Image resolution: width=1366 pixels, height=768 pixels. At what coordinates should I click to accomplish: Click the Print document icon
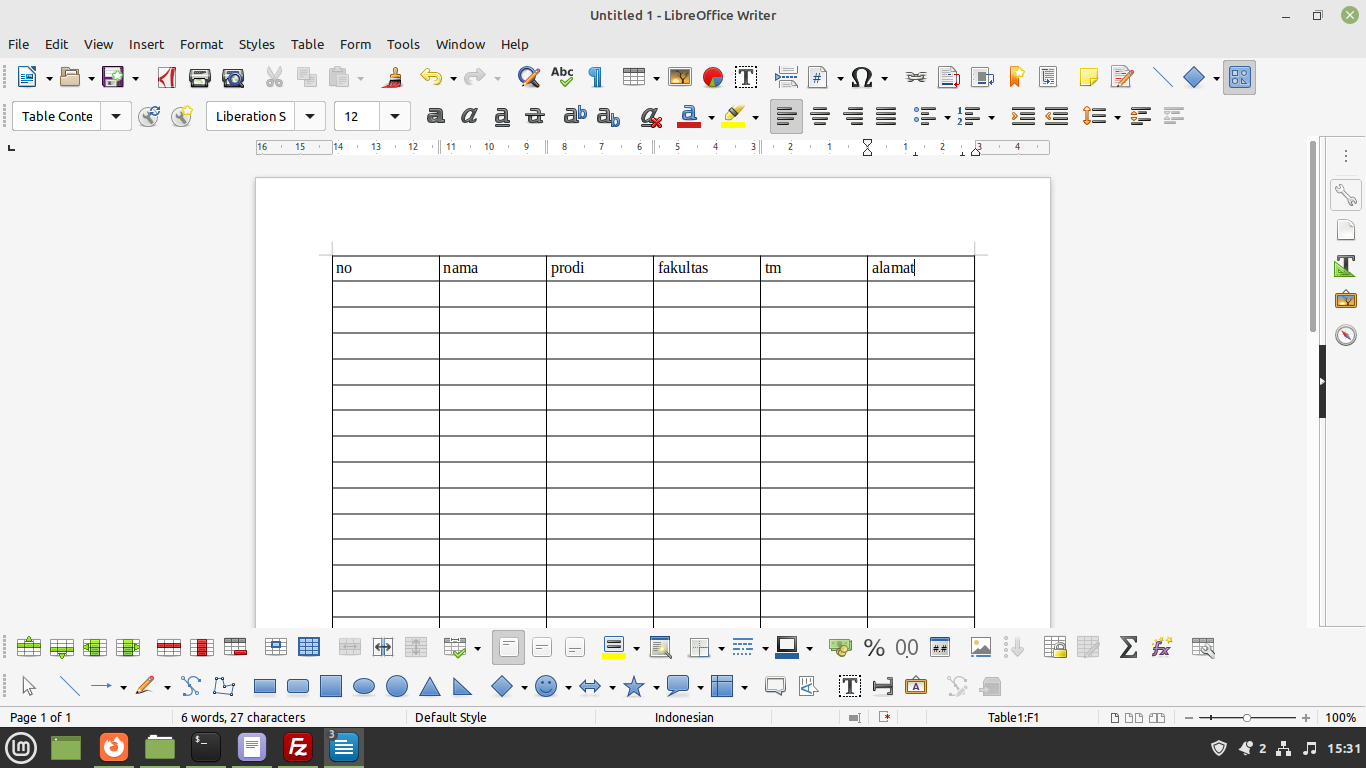pyautogui.click(x=200, y=77)
